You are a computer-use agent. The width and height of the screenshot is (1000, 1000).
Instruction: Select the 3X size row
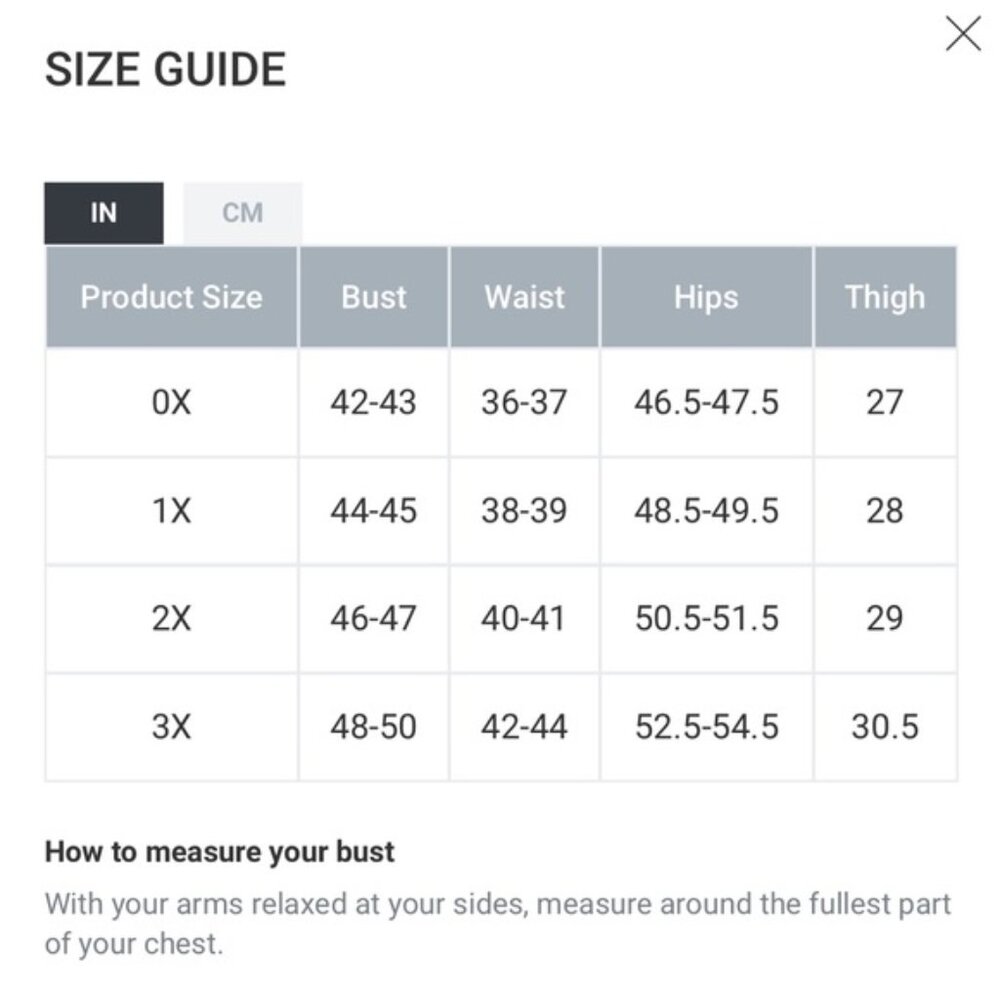click(x=171, y=727)
